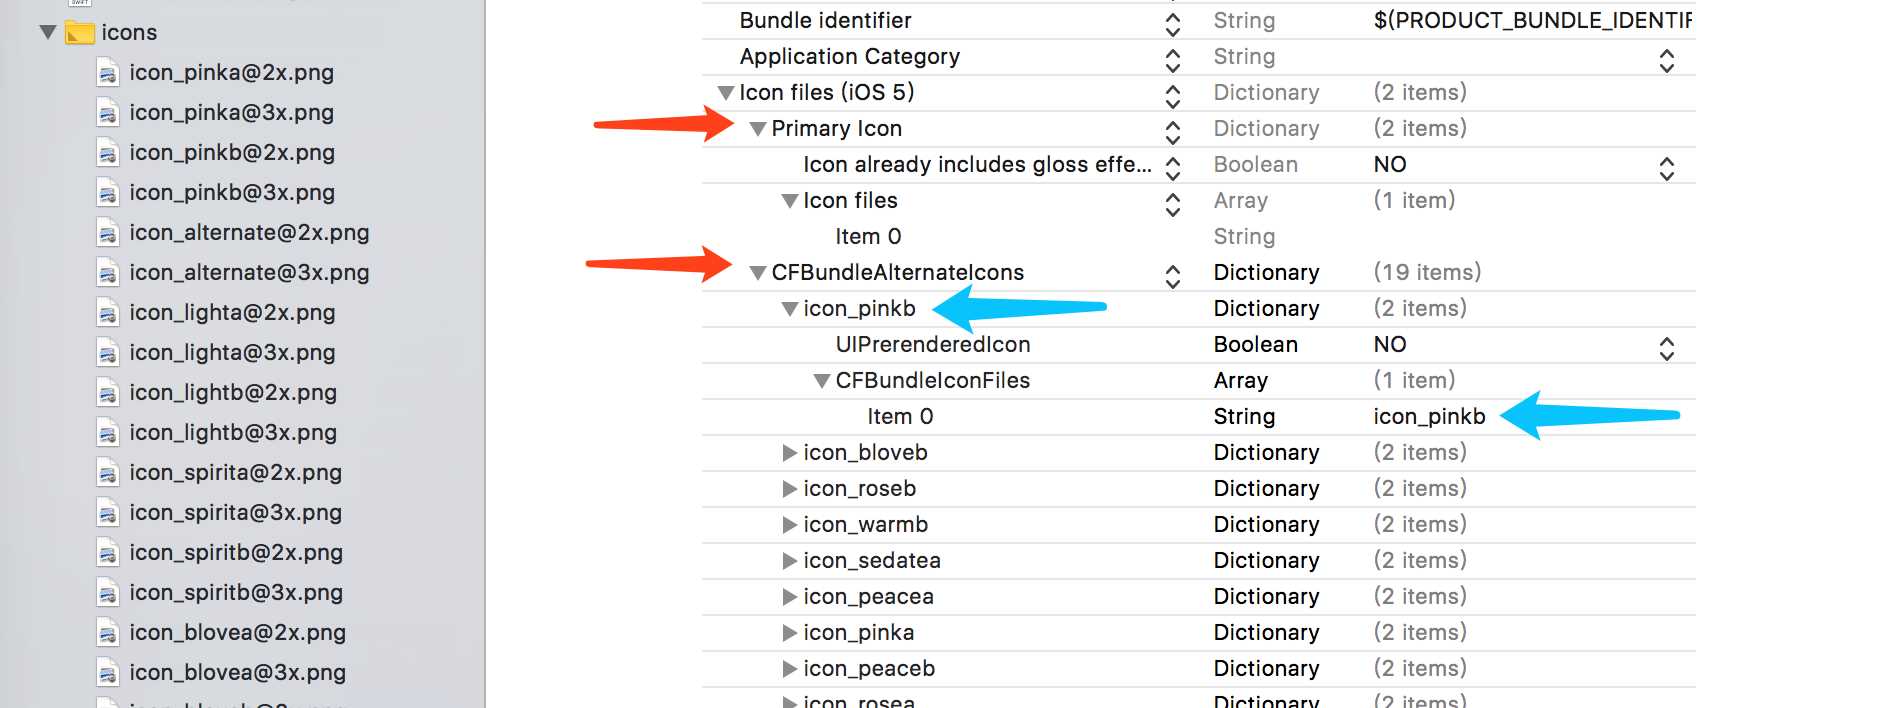Click the Boolean type of UIPrerenderedIcon row
This screenshot has height=708, width=1882.
pos(1256,345)
